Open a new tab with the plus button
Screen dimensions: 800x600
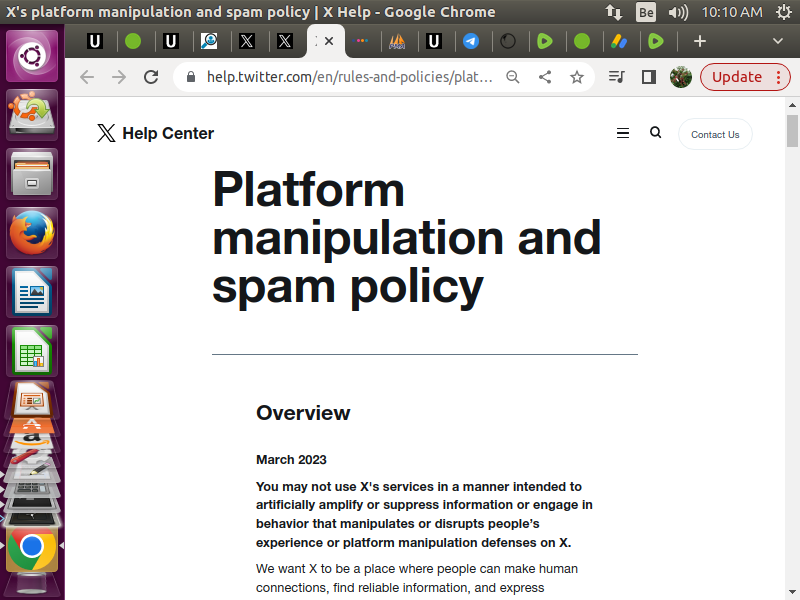pos(700,41)
